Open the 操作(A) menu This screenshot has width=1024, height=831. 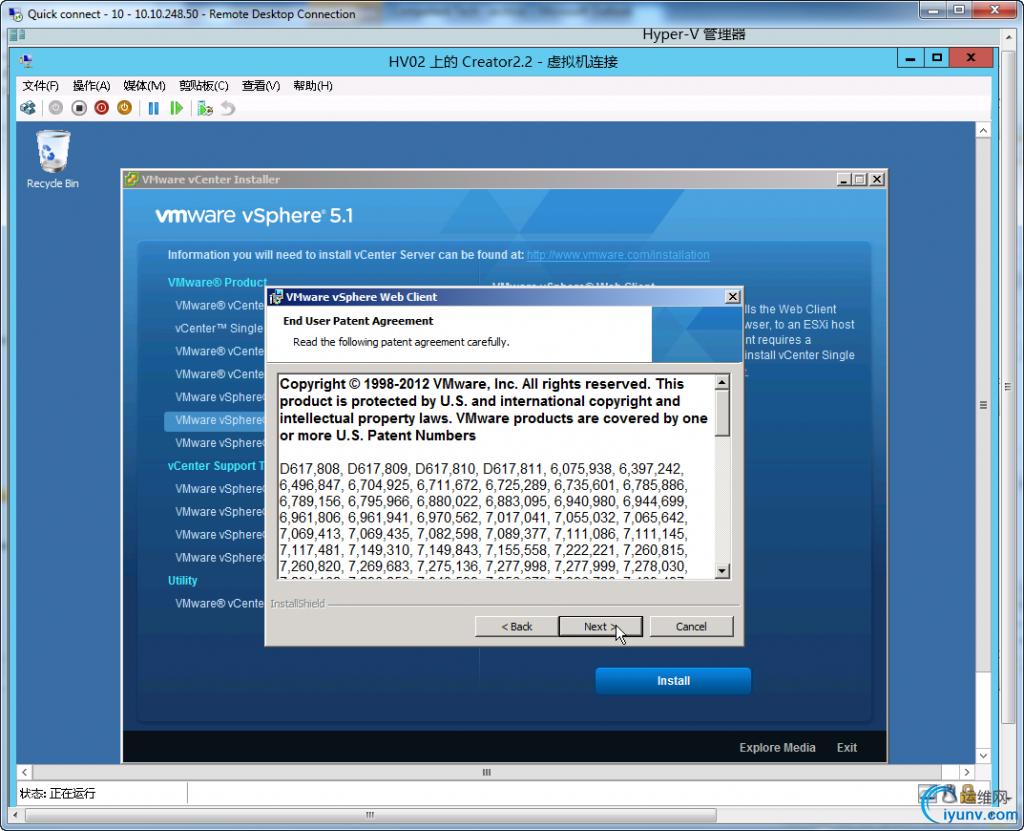pos(91,86)
